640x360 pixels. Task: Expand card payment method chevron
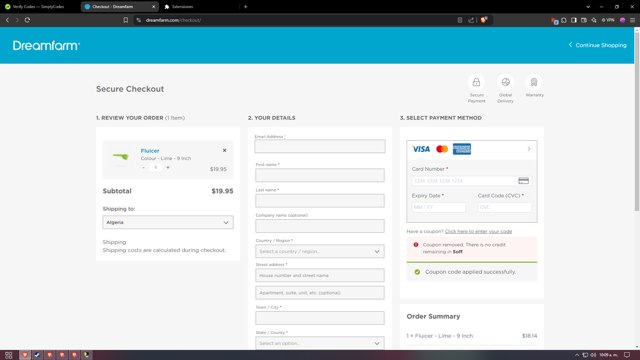pos(529,149)
